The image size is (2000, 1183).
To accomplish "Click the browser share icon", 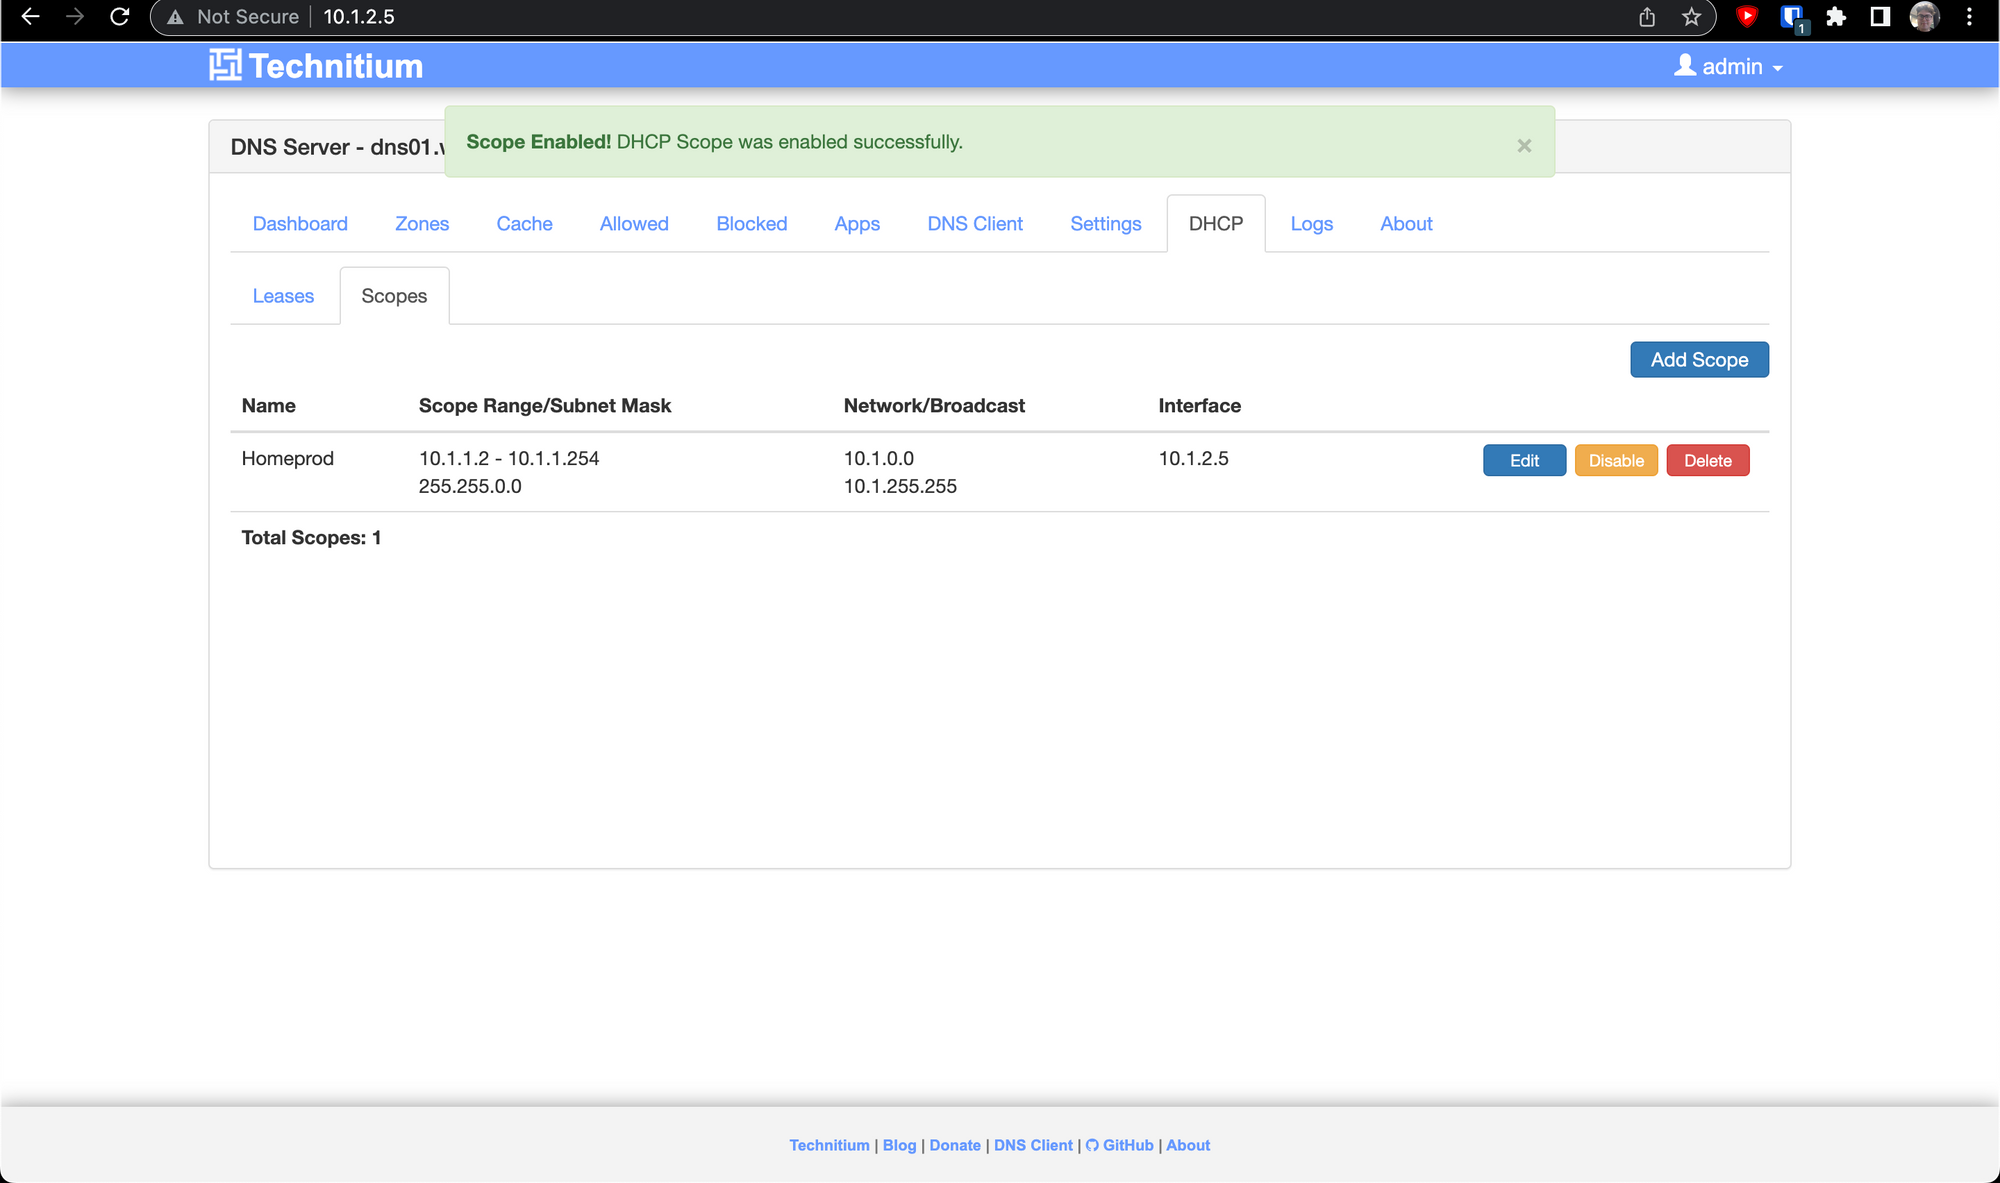I will pos(1647,17).
